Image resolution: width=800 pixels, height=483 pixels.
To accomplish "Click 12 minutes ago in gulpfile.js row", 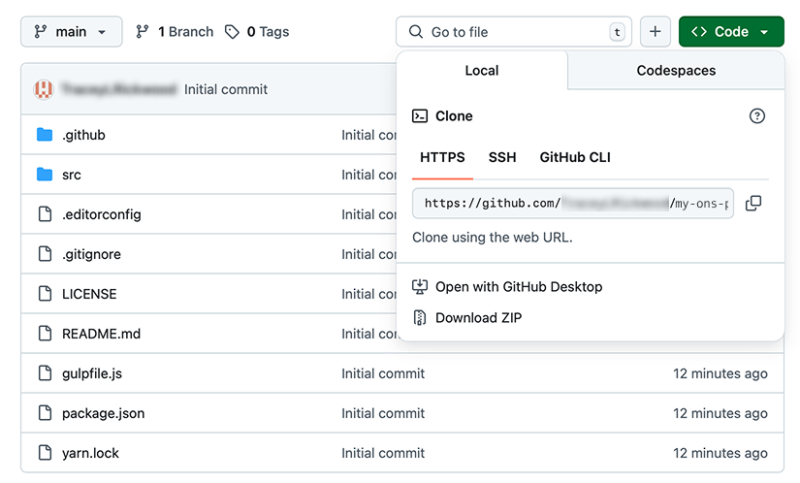I will pos(720,373).
